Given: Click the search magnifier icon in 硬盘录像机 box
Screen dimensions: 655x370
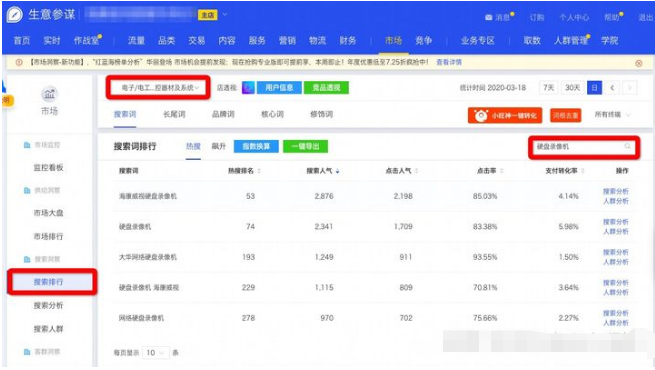Looking at the screenshot, I should [627, 146].
